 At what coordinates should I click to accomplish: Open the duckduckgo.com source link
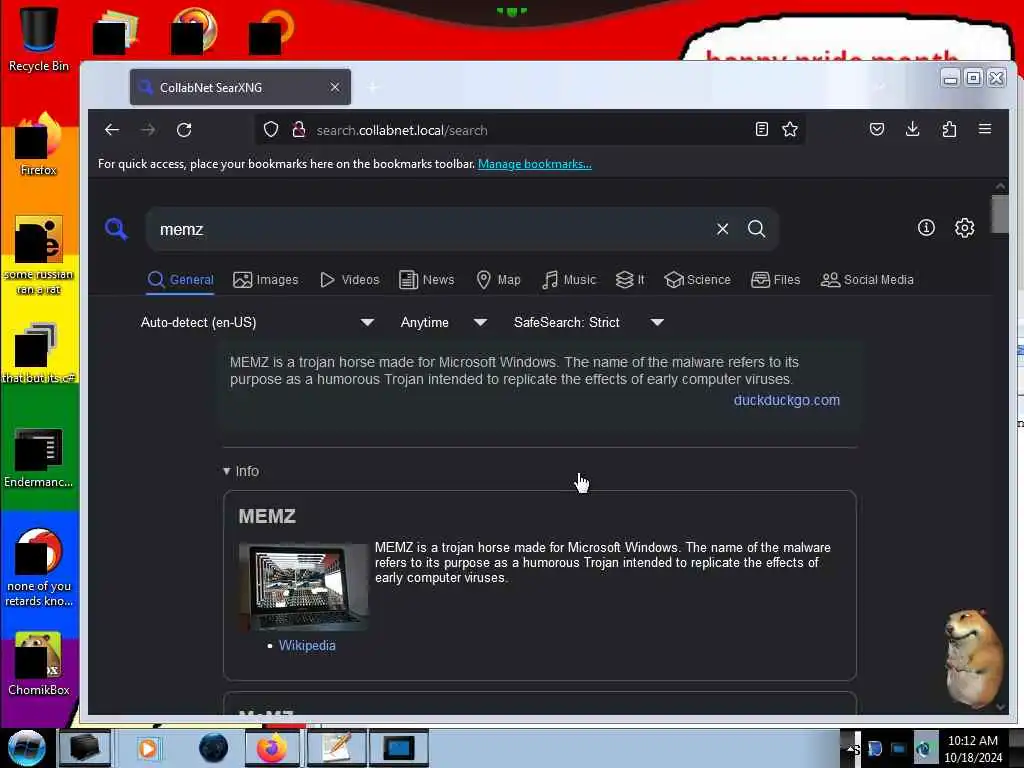click(786, 400)
